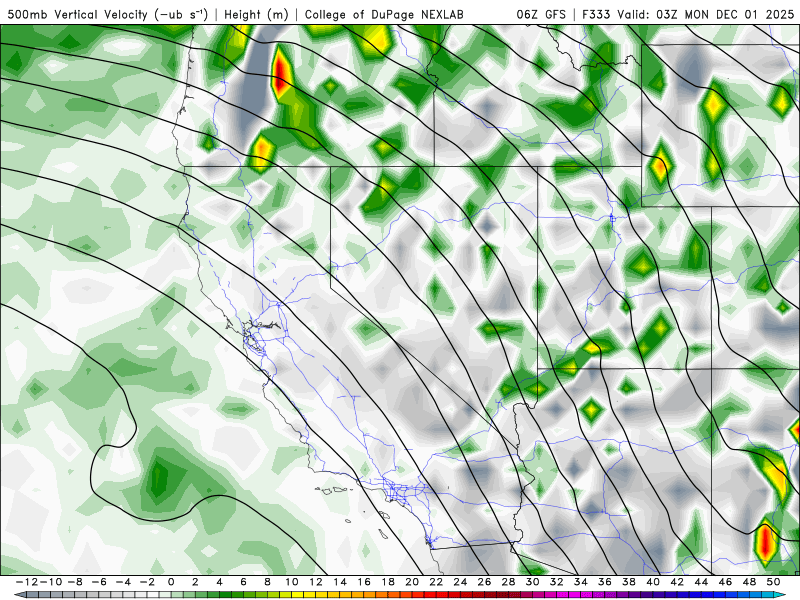
Task: Click the '26' color scale label
Action: 484,582
